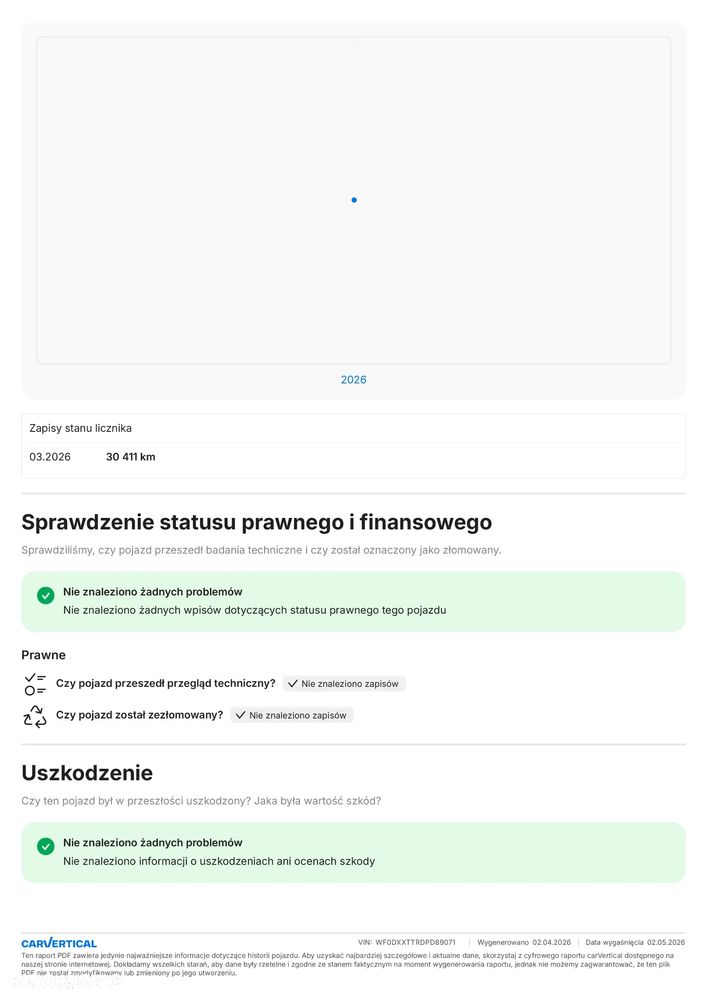The image size is (707, 999).
Task: Click the 'Czy pojazd przeszedł przegląd techniczny?' question
Action: [166, 684]
